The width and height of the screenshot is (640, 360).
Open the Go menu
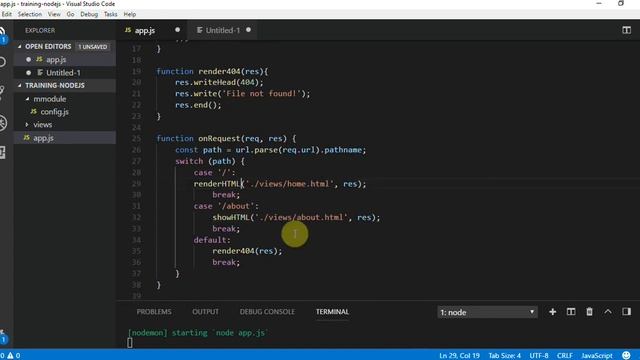click(x=70, y=14)
